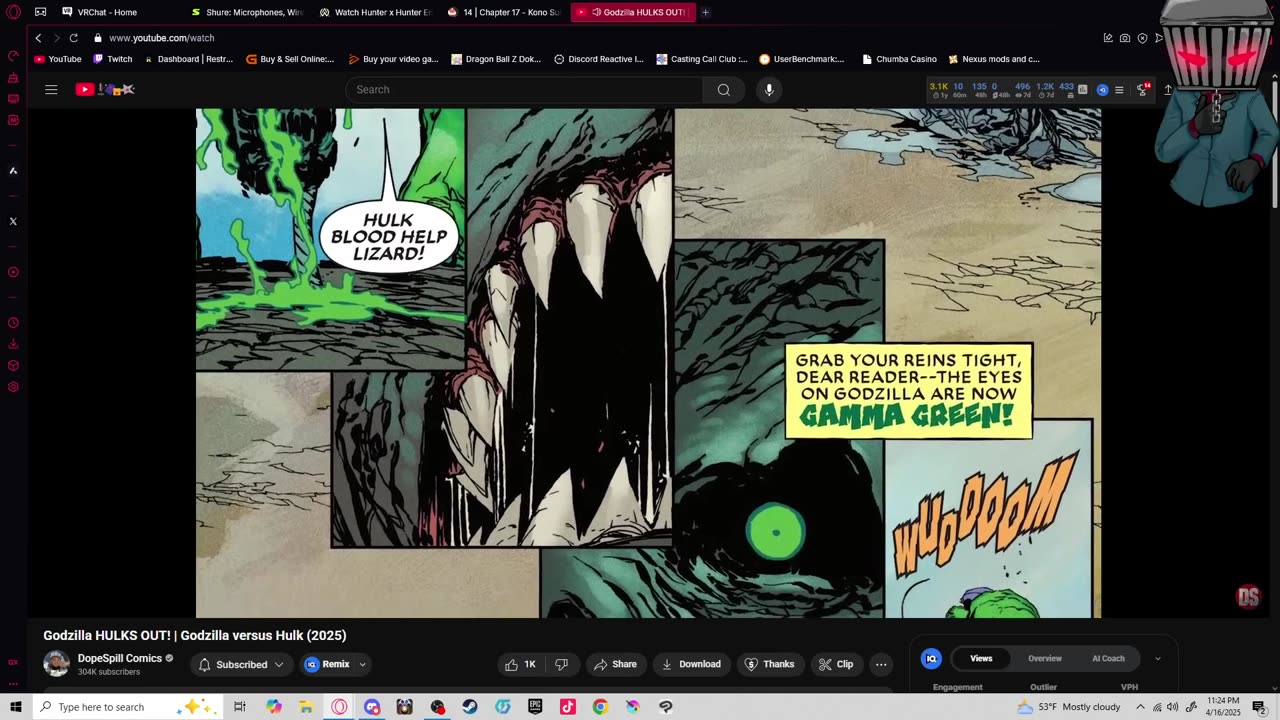Switch to the Views tab in the stats panel
This screenshot has width=1280, height=720.
click(x=981, y=658)
